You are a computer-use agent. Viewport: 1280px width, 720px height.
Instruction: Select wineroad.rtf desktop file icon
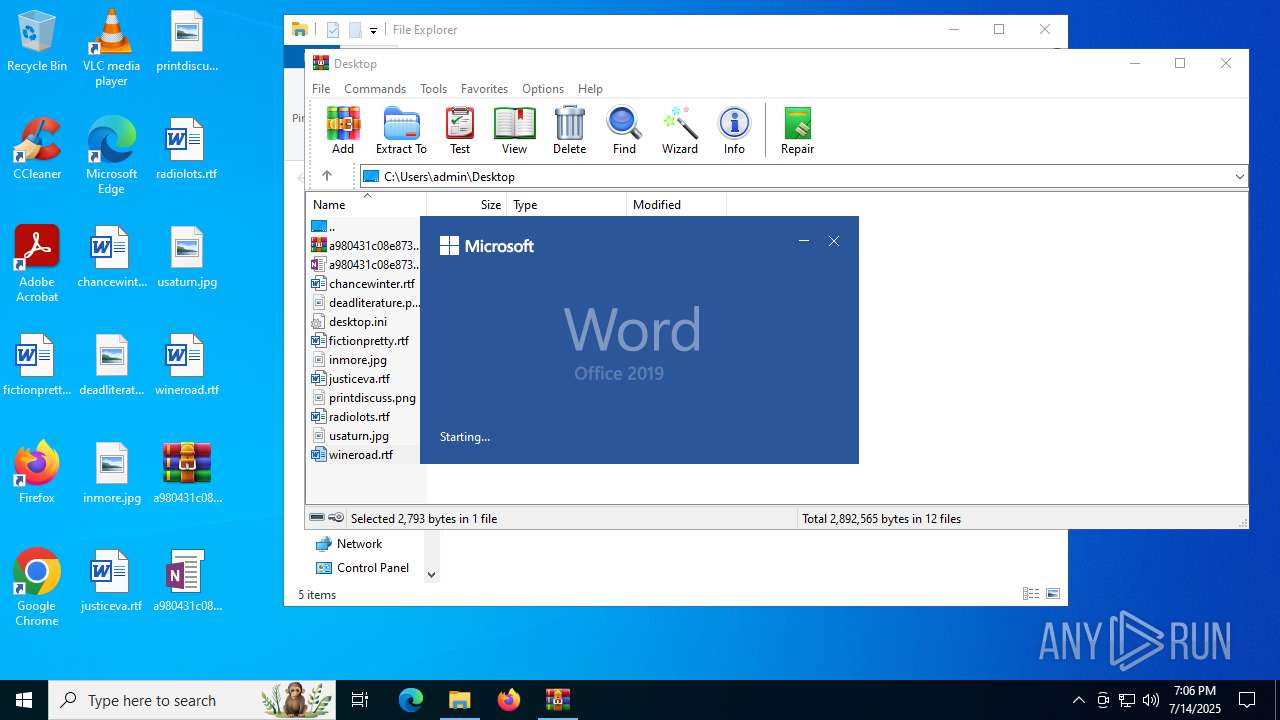point(187,365)
